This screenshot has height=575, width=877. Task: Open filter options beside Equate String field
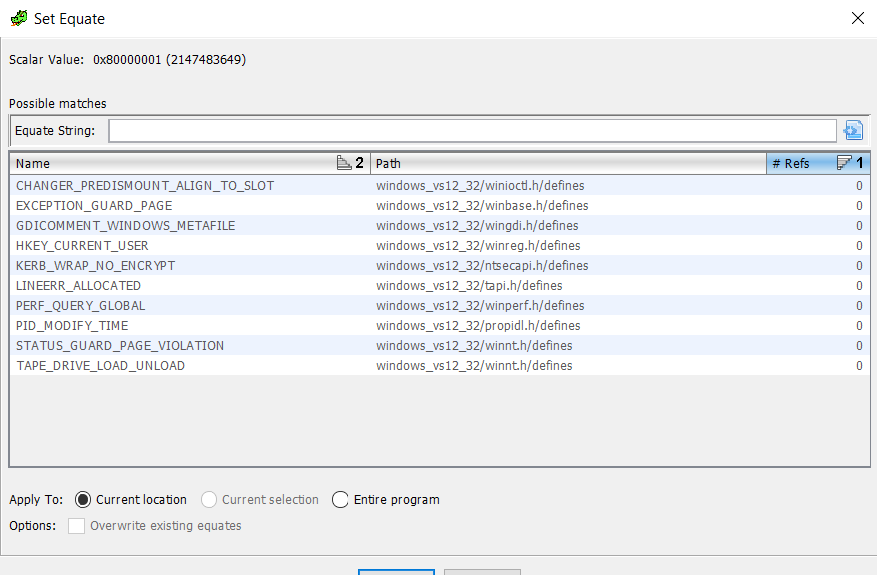pos(853,131)
